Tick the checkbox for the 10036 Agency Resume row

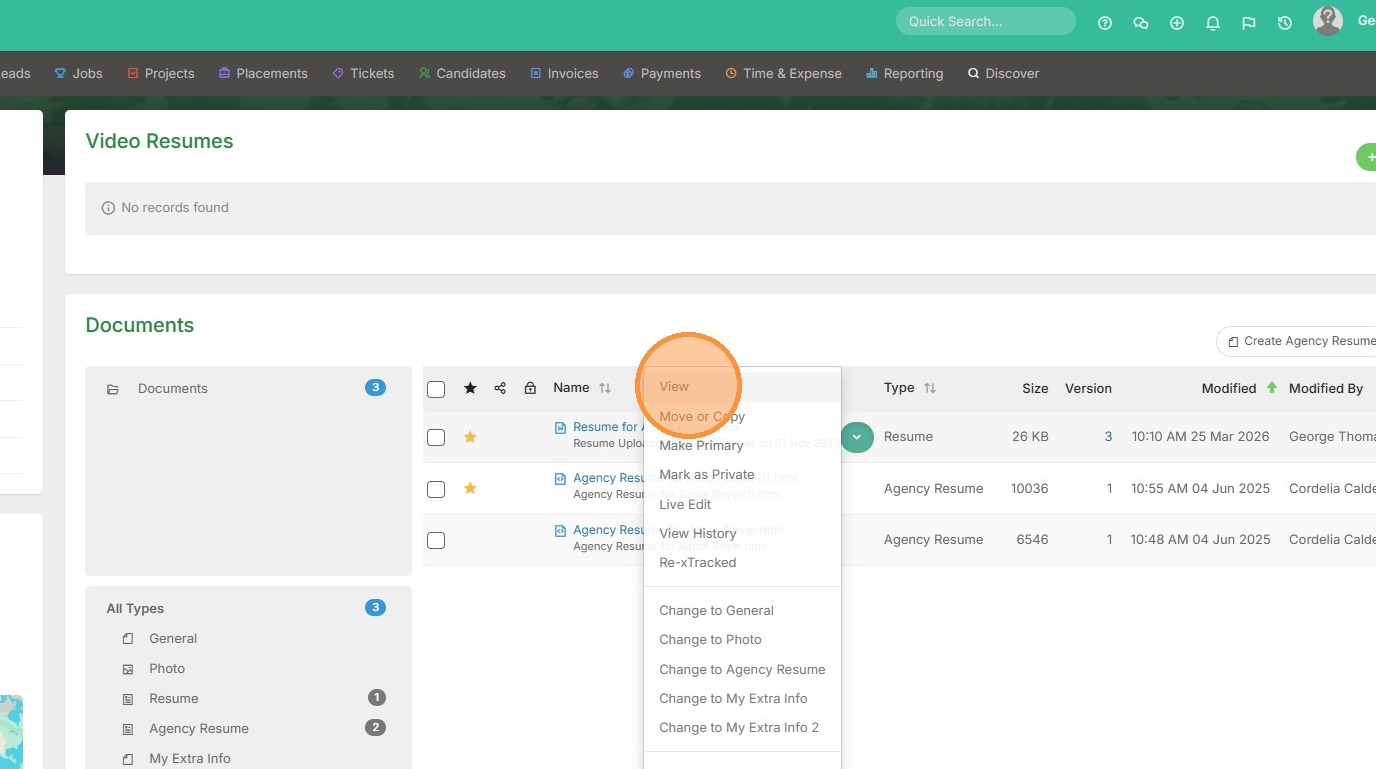(436, 489)
